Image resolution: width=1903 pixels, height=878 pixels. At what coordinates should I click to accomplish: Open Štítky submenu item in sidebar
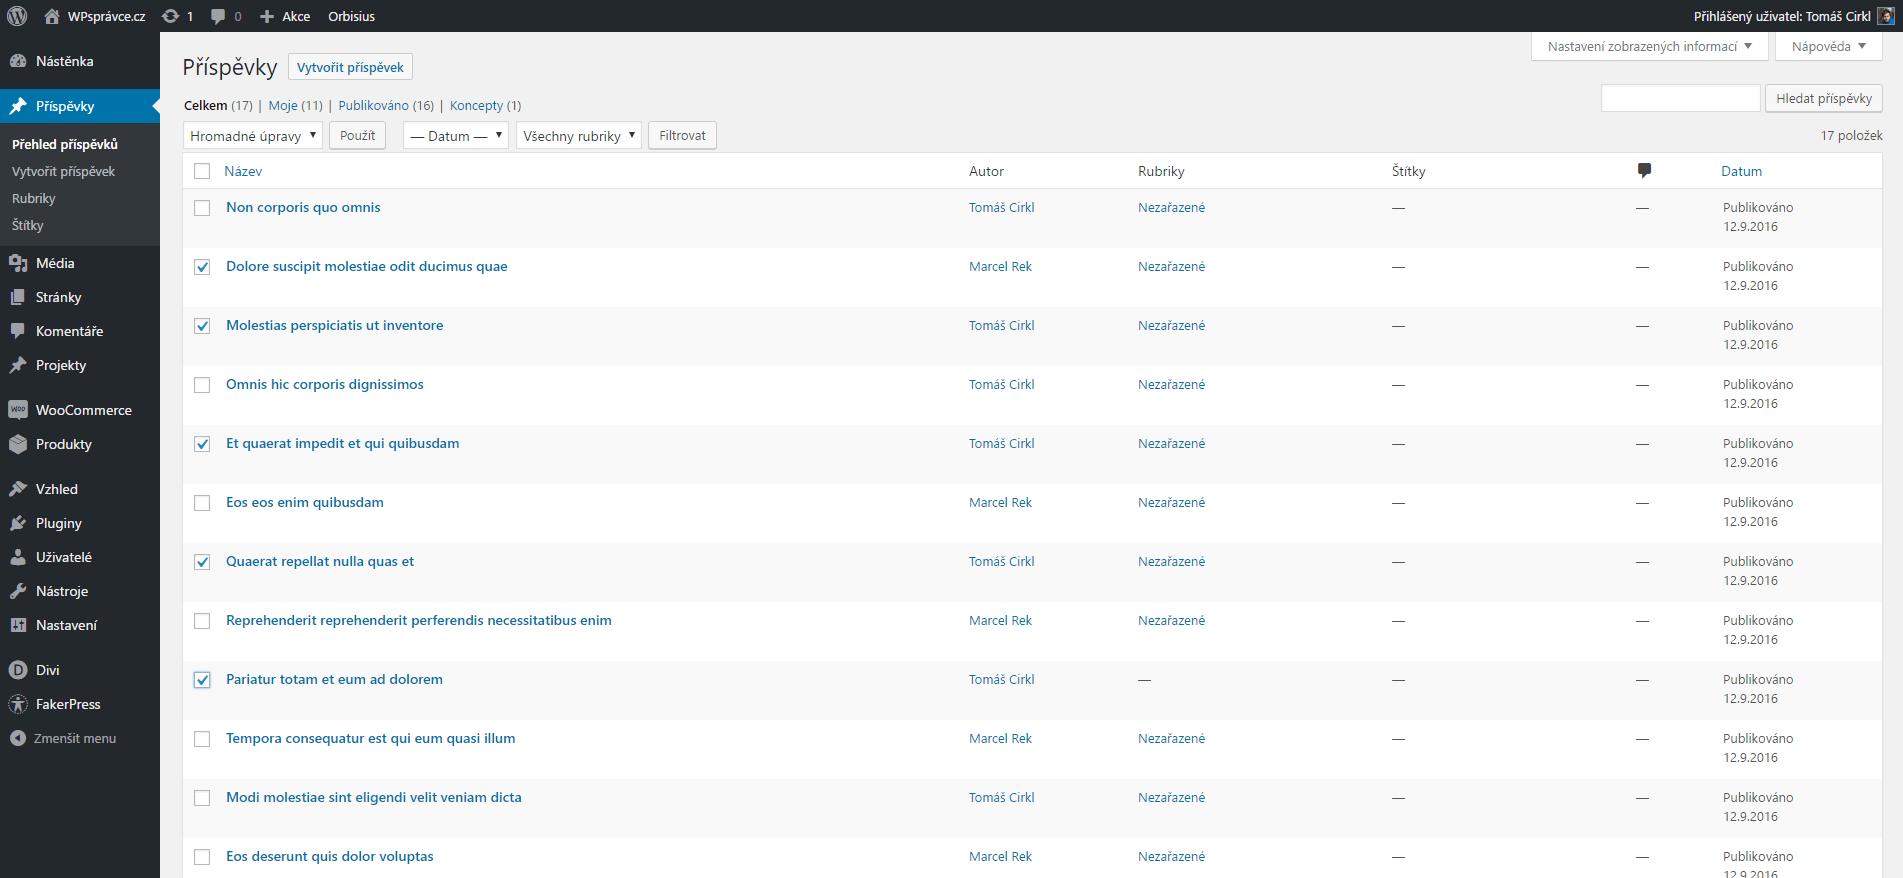28,225
